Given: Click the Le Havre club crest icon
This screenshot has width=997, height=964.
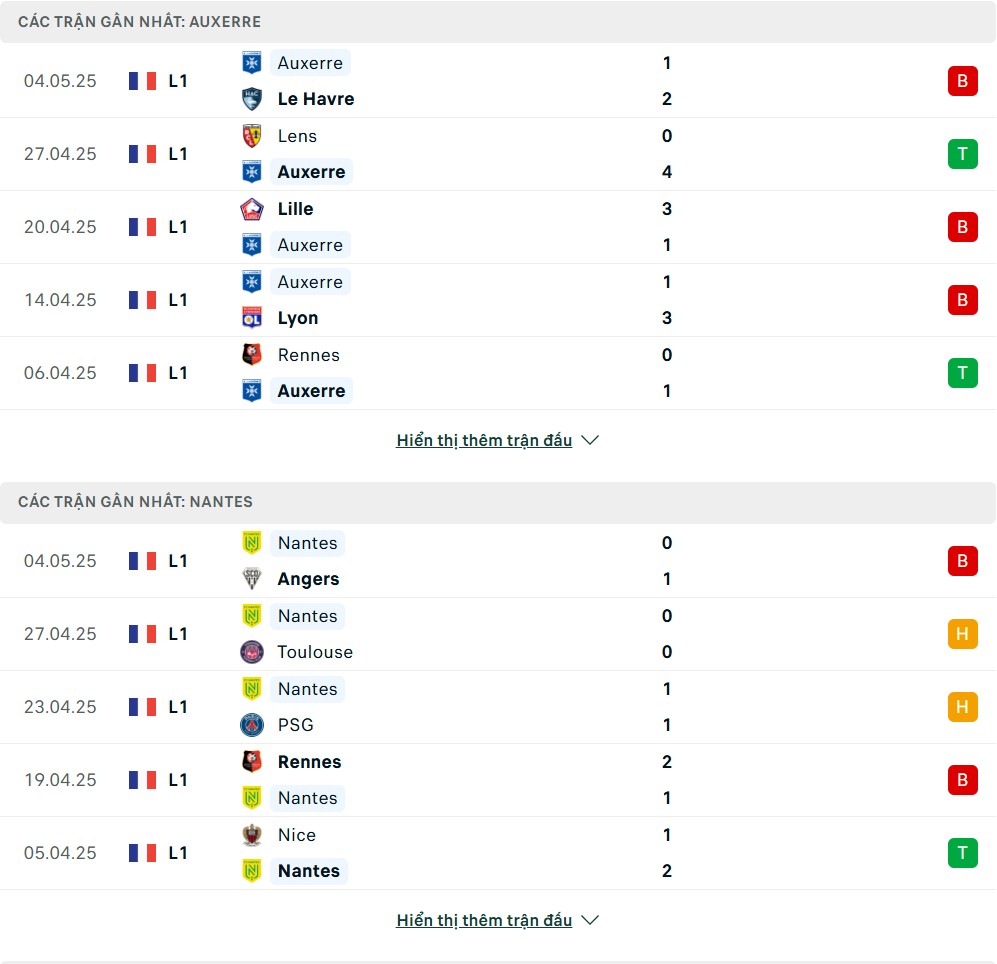Looking at the screenshot, I should [x=252, y=99].
